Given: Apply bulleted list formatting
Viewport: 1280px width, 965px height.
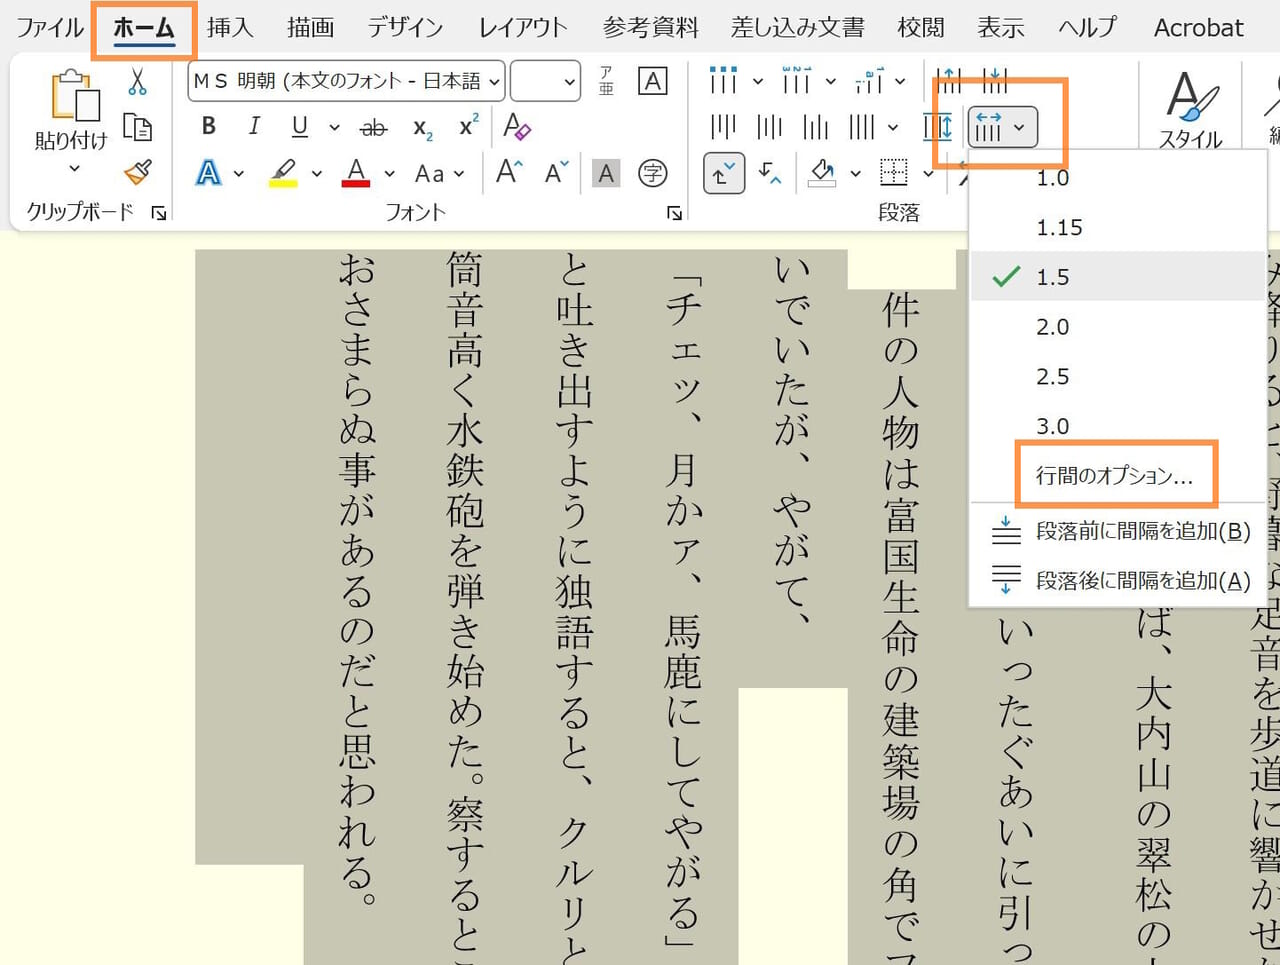Looking at the screenshot, I should tap(722, 81).
